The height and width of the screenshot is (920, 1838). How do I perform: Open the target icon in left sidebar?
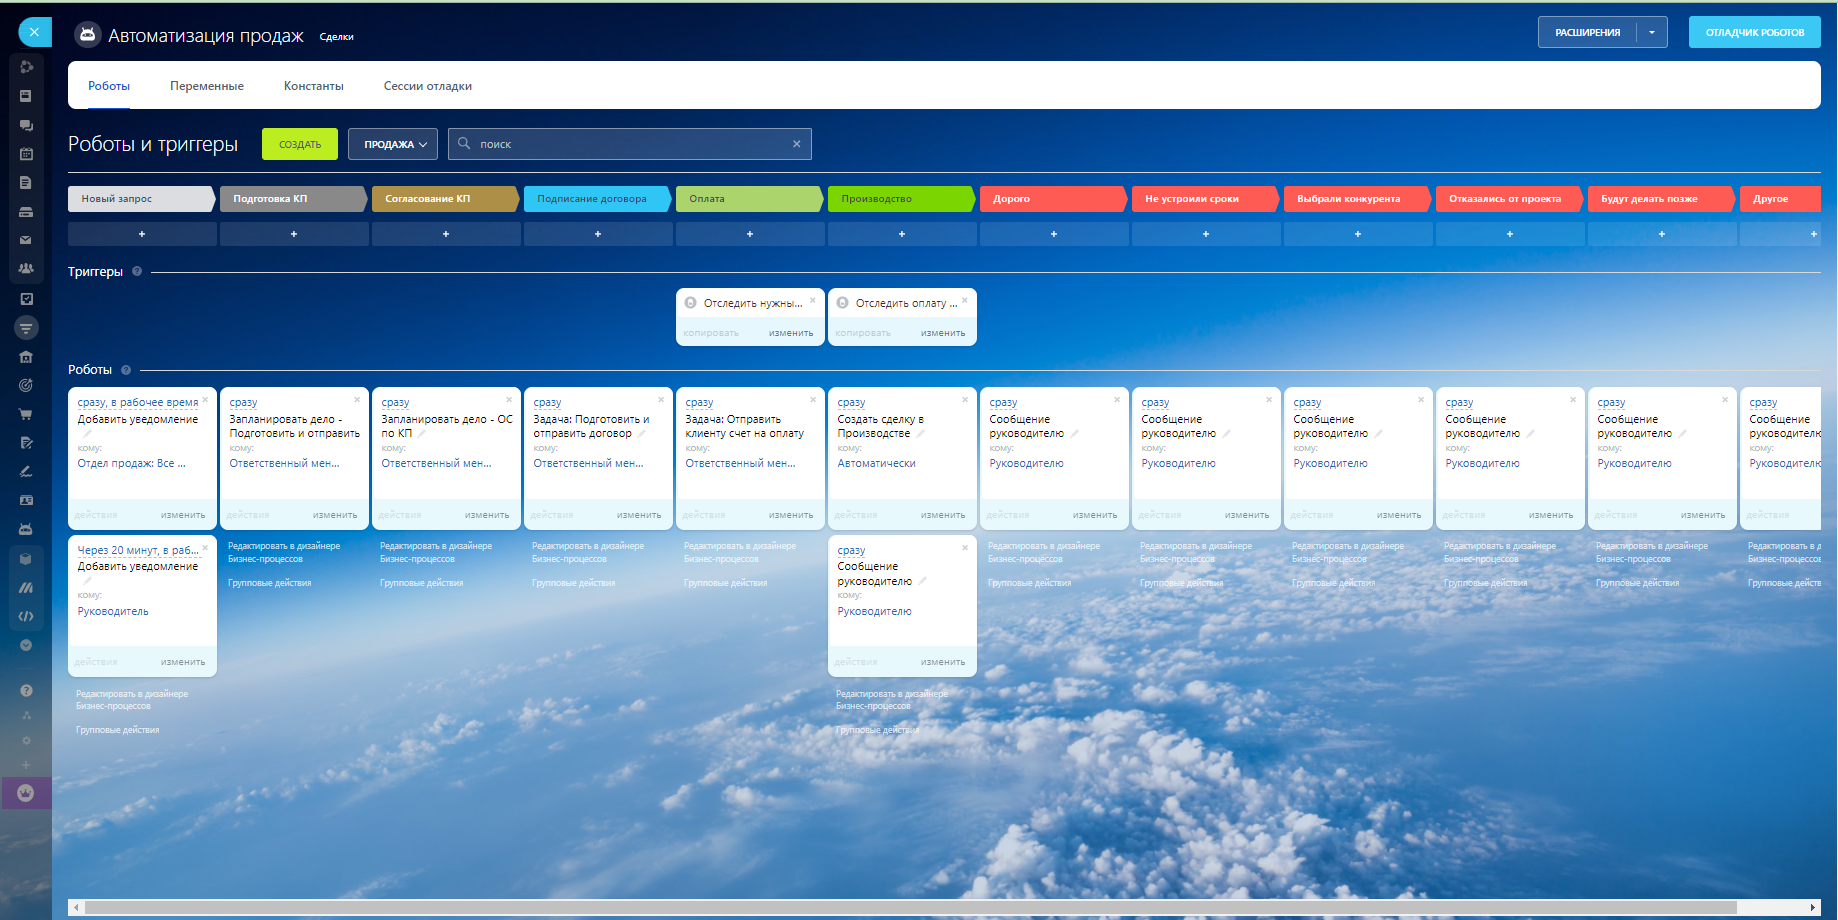click(26, 385)
